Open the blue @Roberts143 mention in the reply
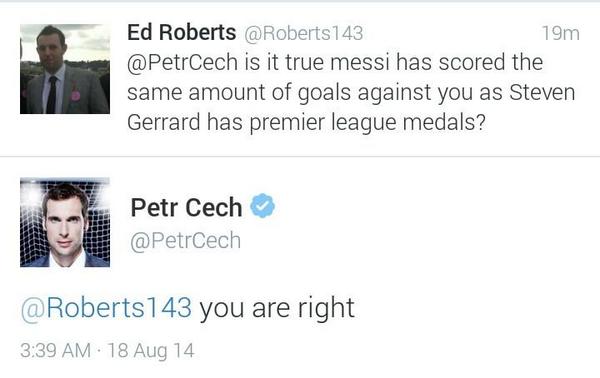Image resolution: width=600 pixels, height=378 pixels. coord(106,308)
